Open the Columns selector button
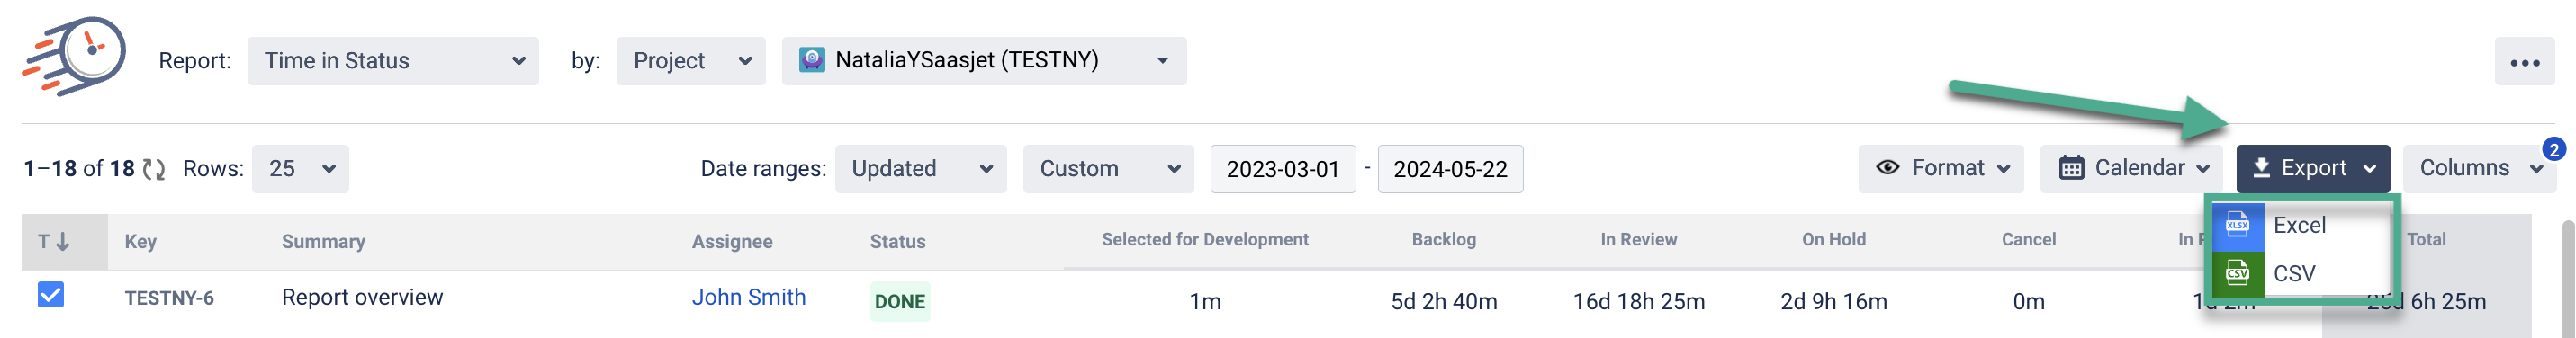Image resolution: width=2576 pixels, height=338 pixels. click(2478, 169)
